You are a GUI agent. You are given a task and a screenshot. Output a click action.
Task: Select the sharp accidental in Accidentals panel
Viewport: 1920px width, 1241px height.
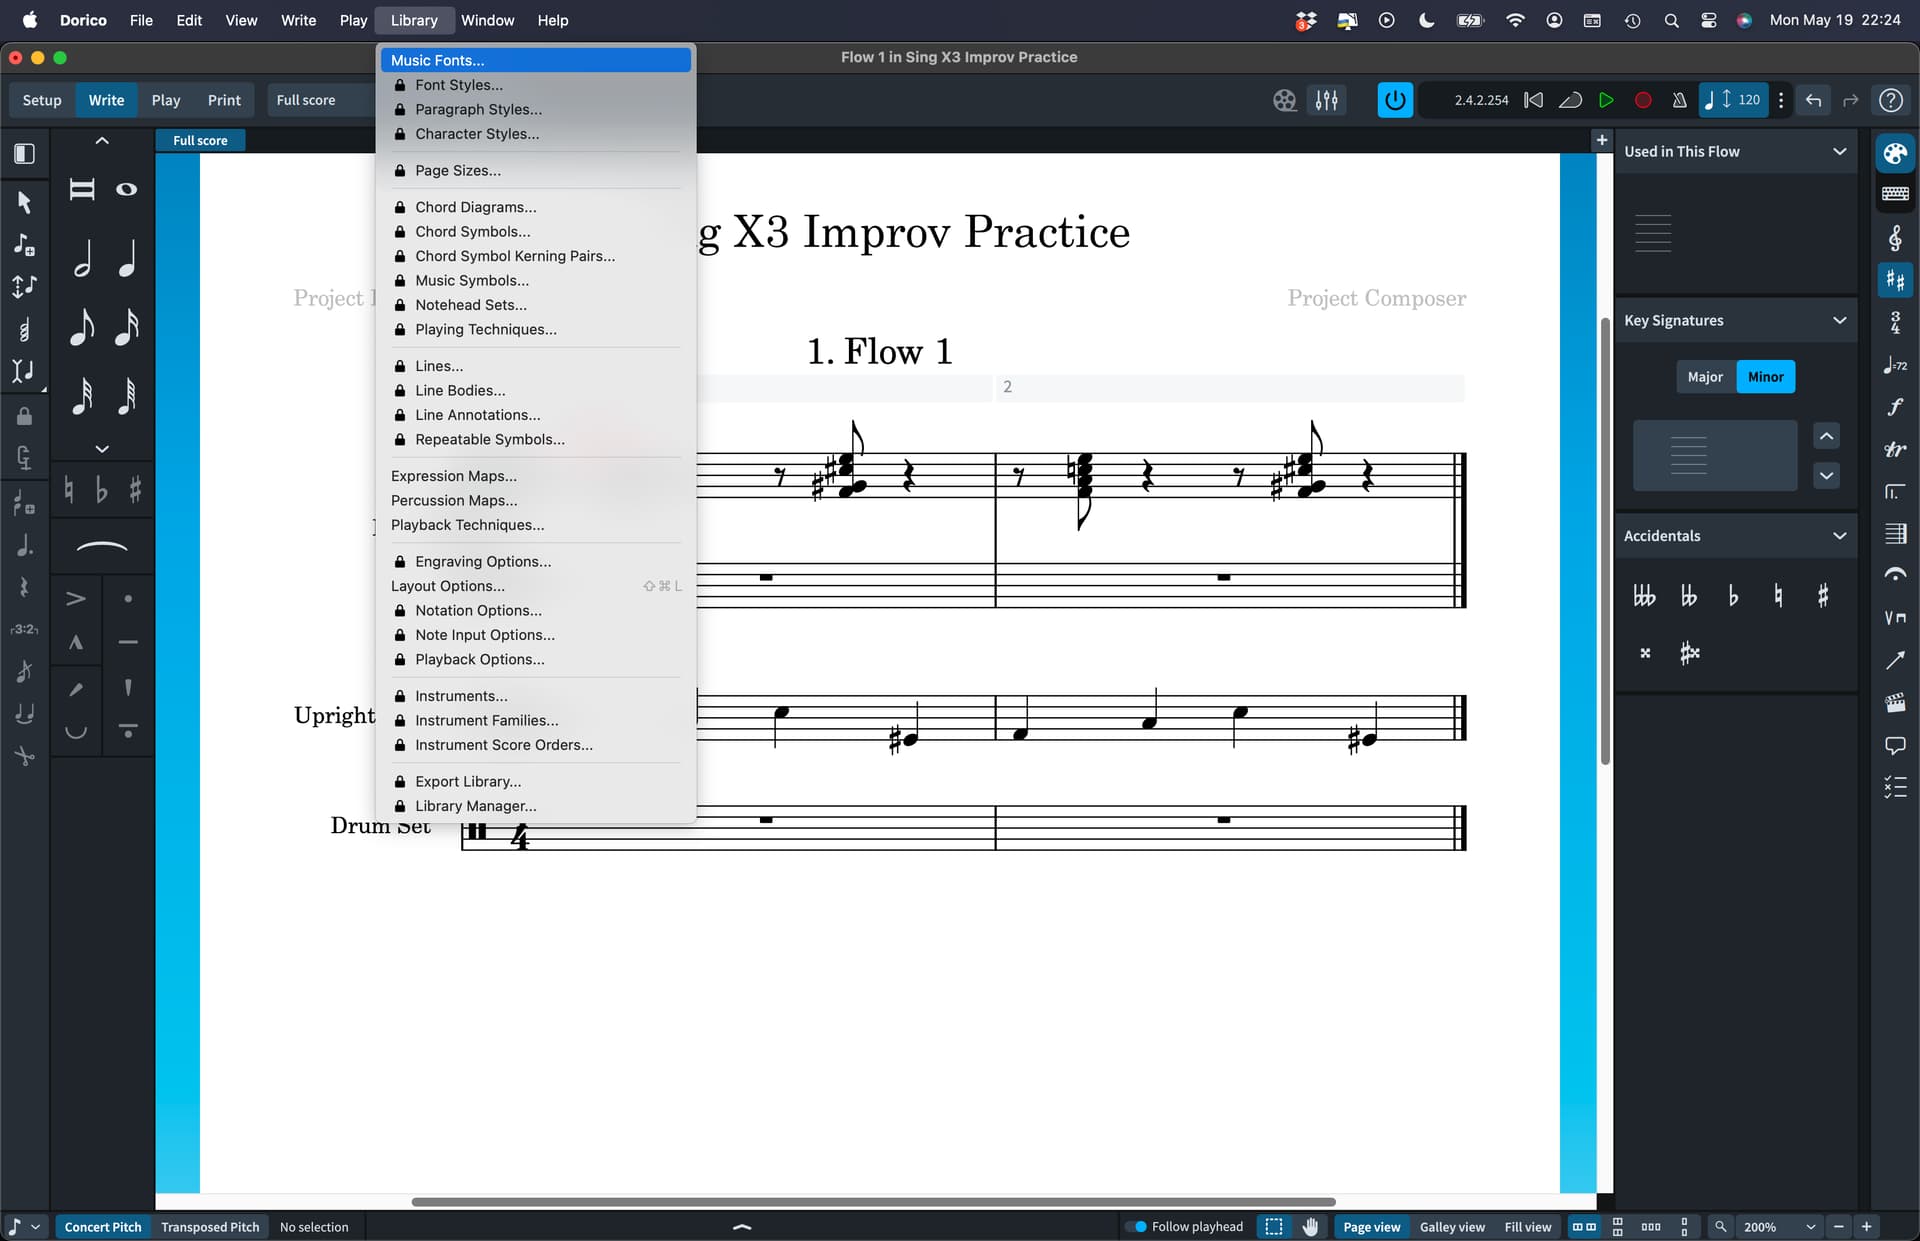[1822, 596]
